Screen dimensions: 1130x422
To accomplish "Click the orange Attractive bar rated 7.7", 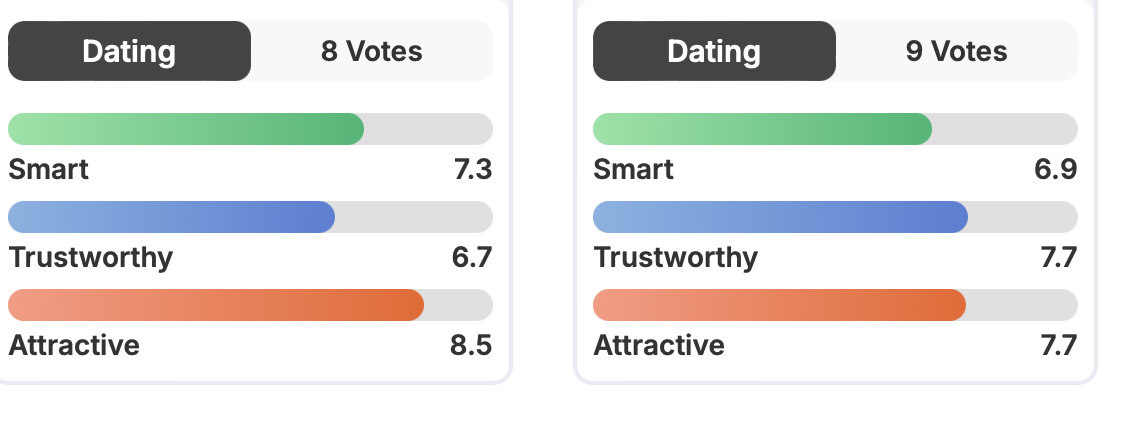I will point(779,305).
